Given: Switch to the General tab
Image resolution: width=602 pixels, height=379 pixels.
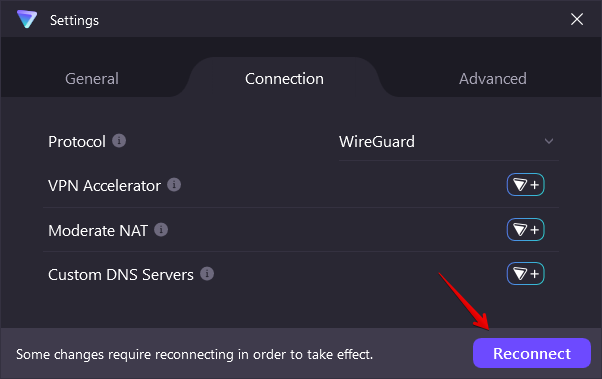Looking at the screenshot, I should point(92,79).
